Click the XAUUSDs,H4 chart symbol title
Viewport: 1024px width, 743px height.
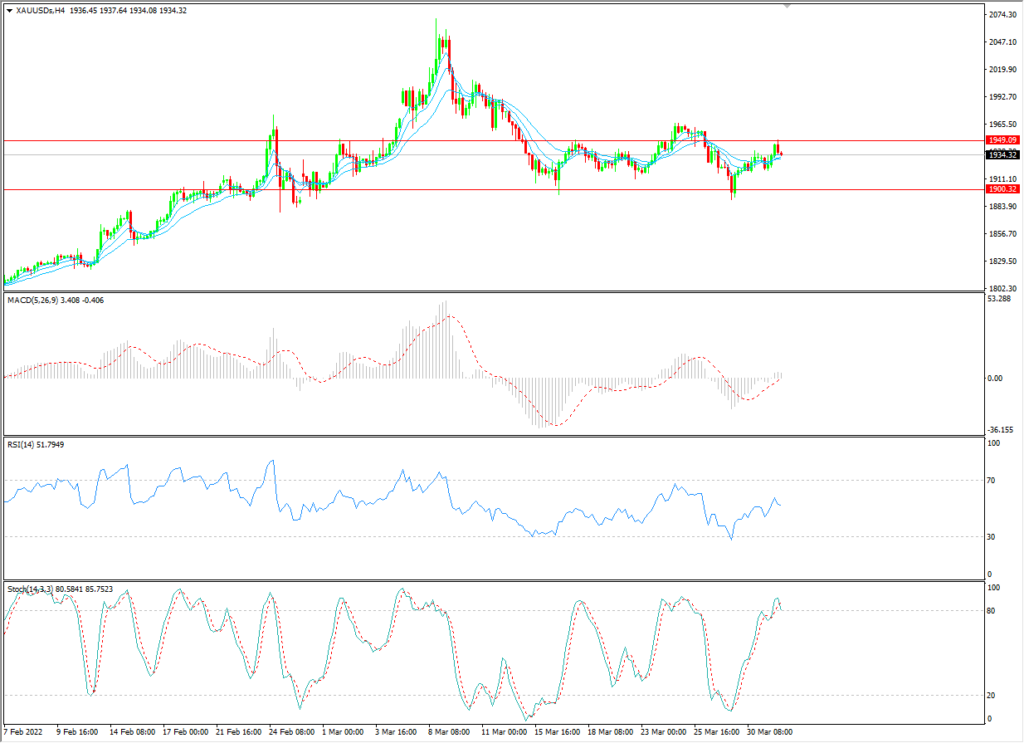(x=40, y=11)
